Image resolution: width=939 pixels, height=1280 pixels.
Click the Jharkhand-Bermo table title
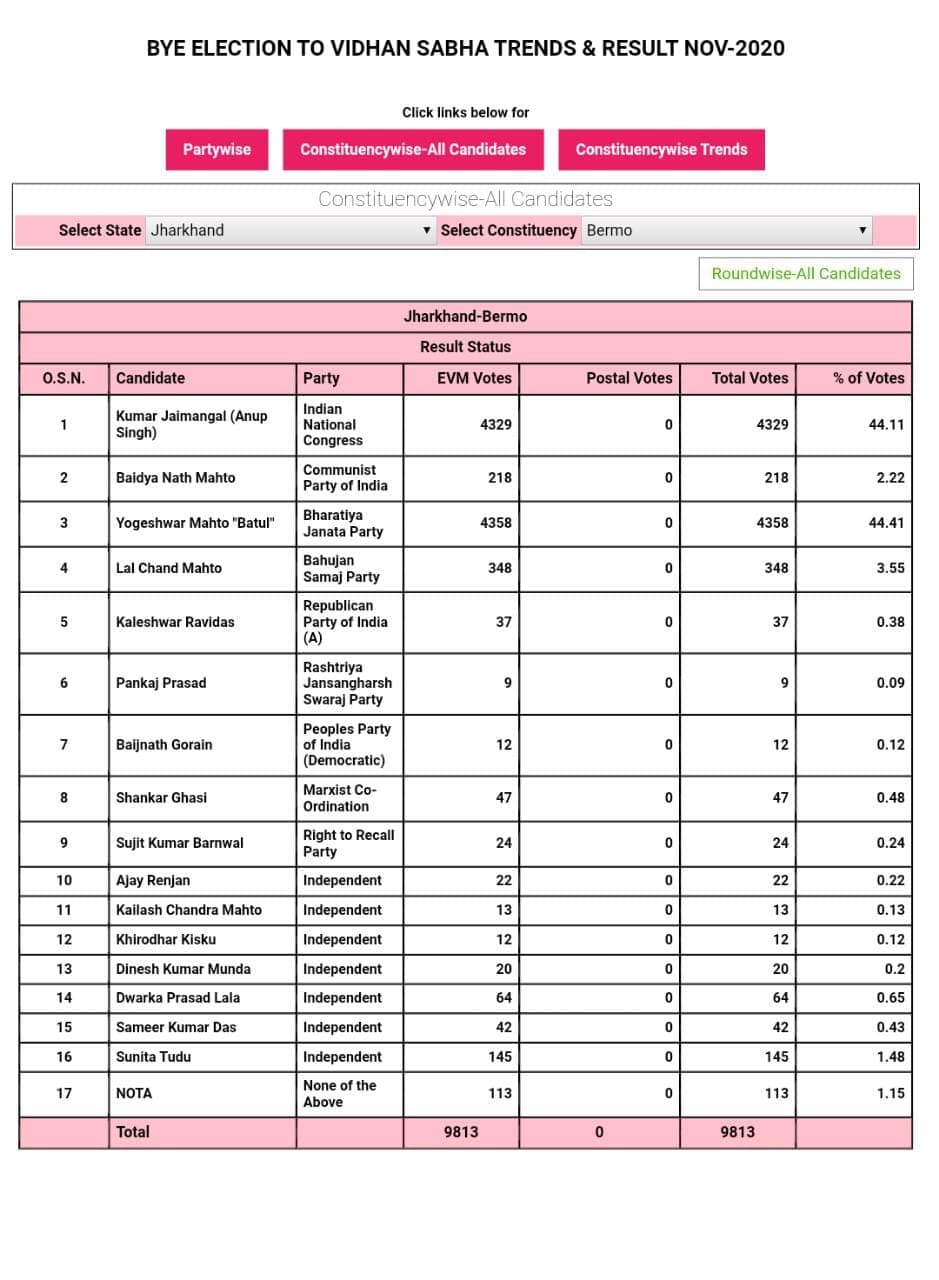(465, 316)
